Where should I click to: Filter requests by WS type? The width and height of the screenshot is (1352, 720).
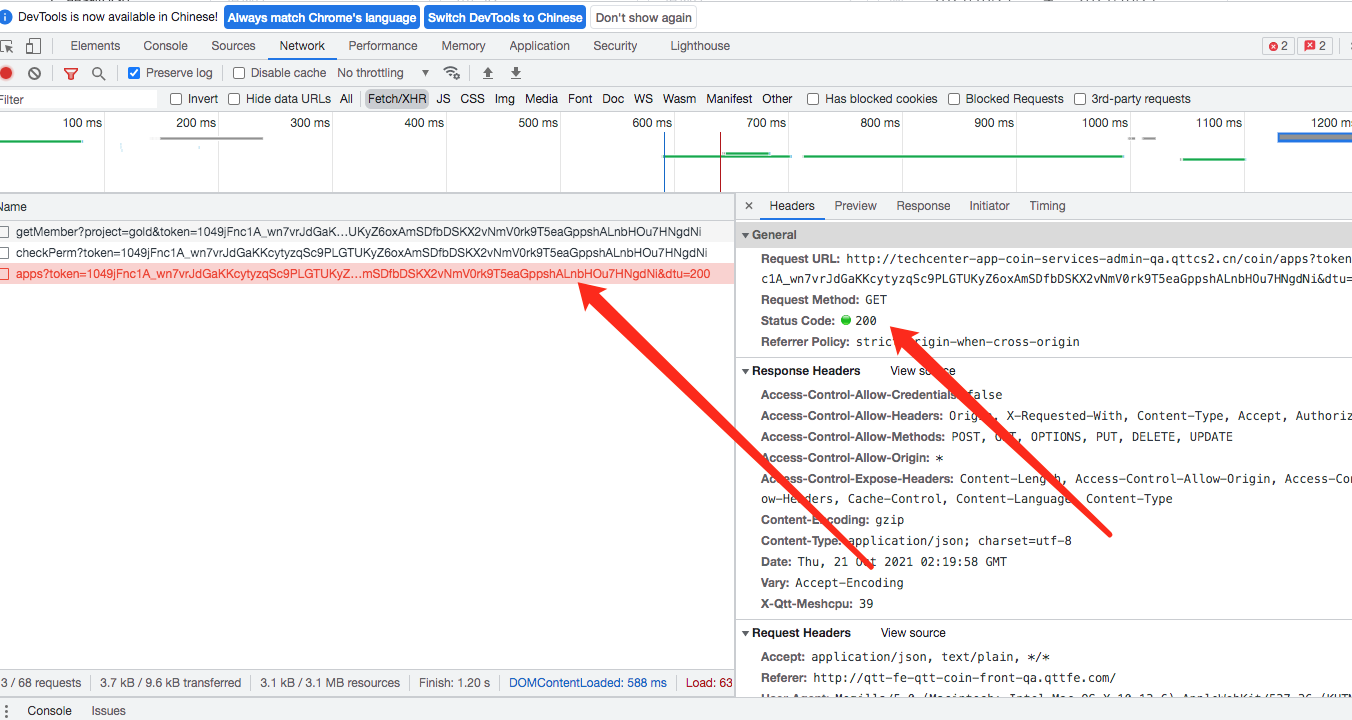click(x=643, y=99)
